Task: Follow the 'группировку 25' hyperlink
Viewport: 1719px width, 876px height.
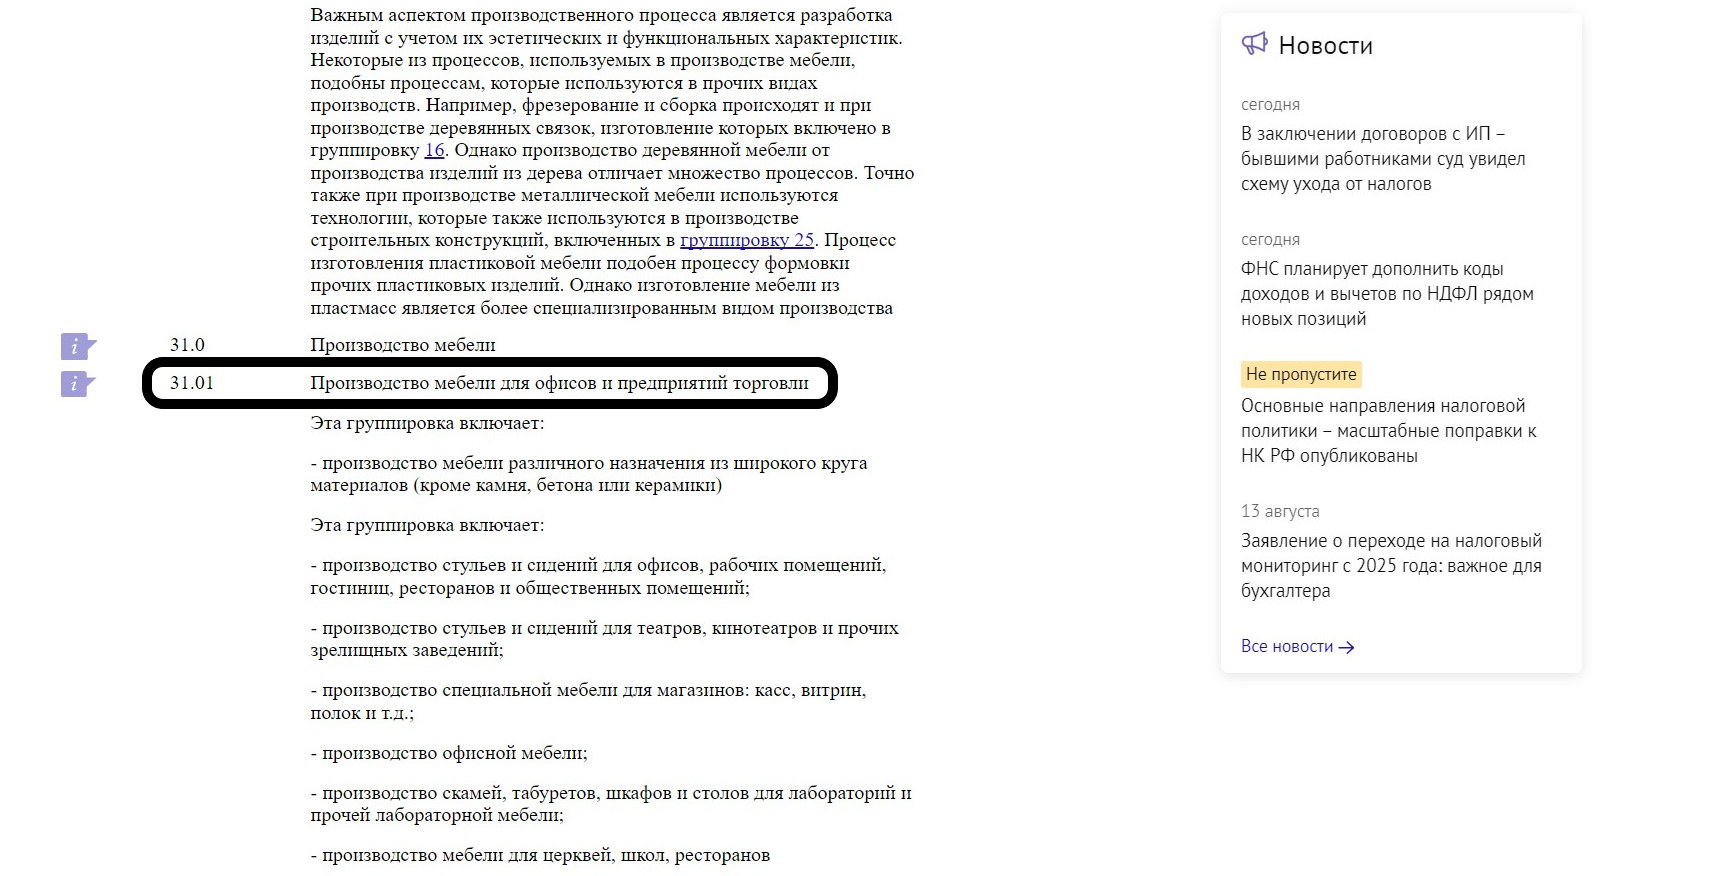Action: point(747,241)
